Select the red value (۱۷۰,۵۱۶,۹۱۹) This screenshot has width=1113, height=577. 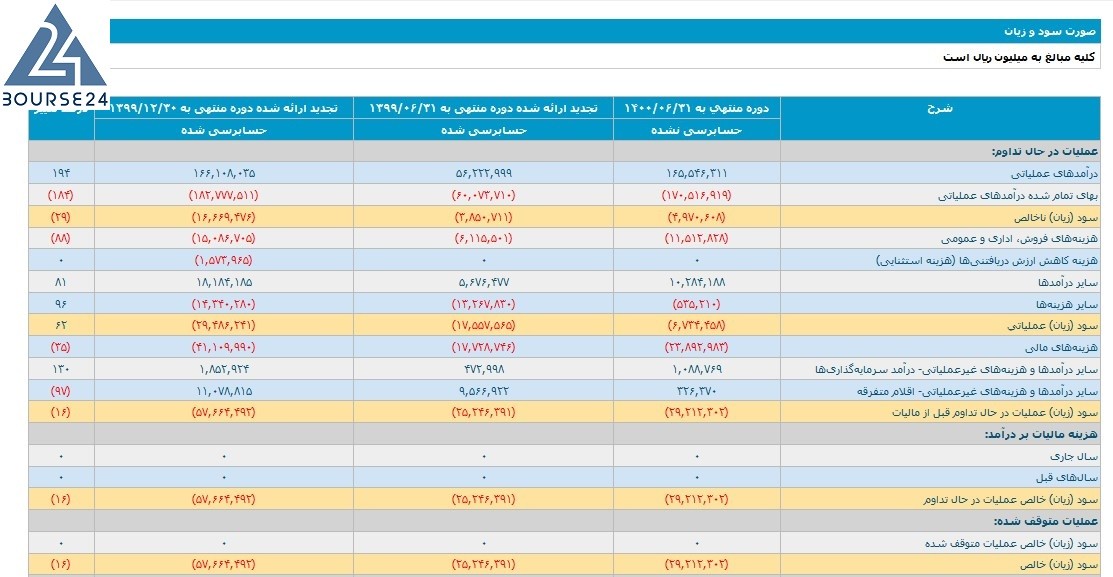pyautogui.click(x=696, y=195)
